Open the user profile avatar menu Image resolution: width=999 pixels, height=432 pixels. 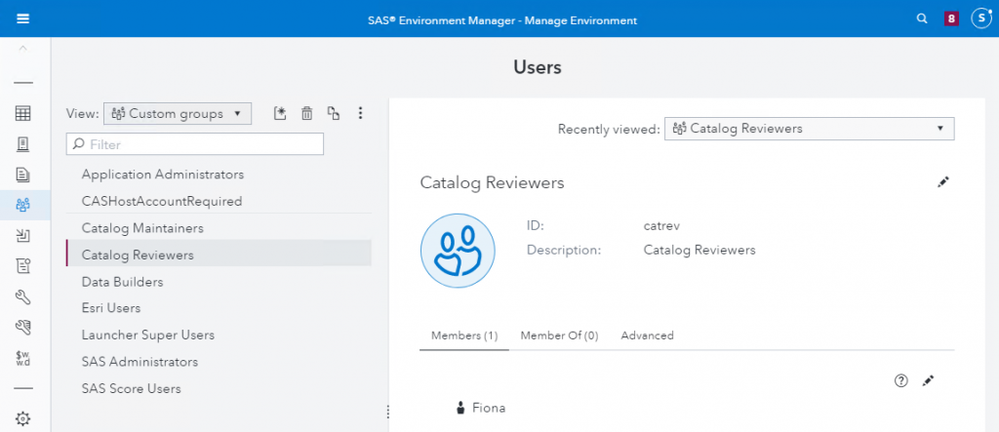tap(980, 19)
